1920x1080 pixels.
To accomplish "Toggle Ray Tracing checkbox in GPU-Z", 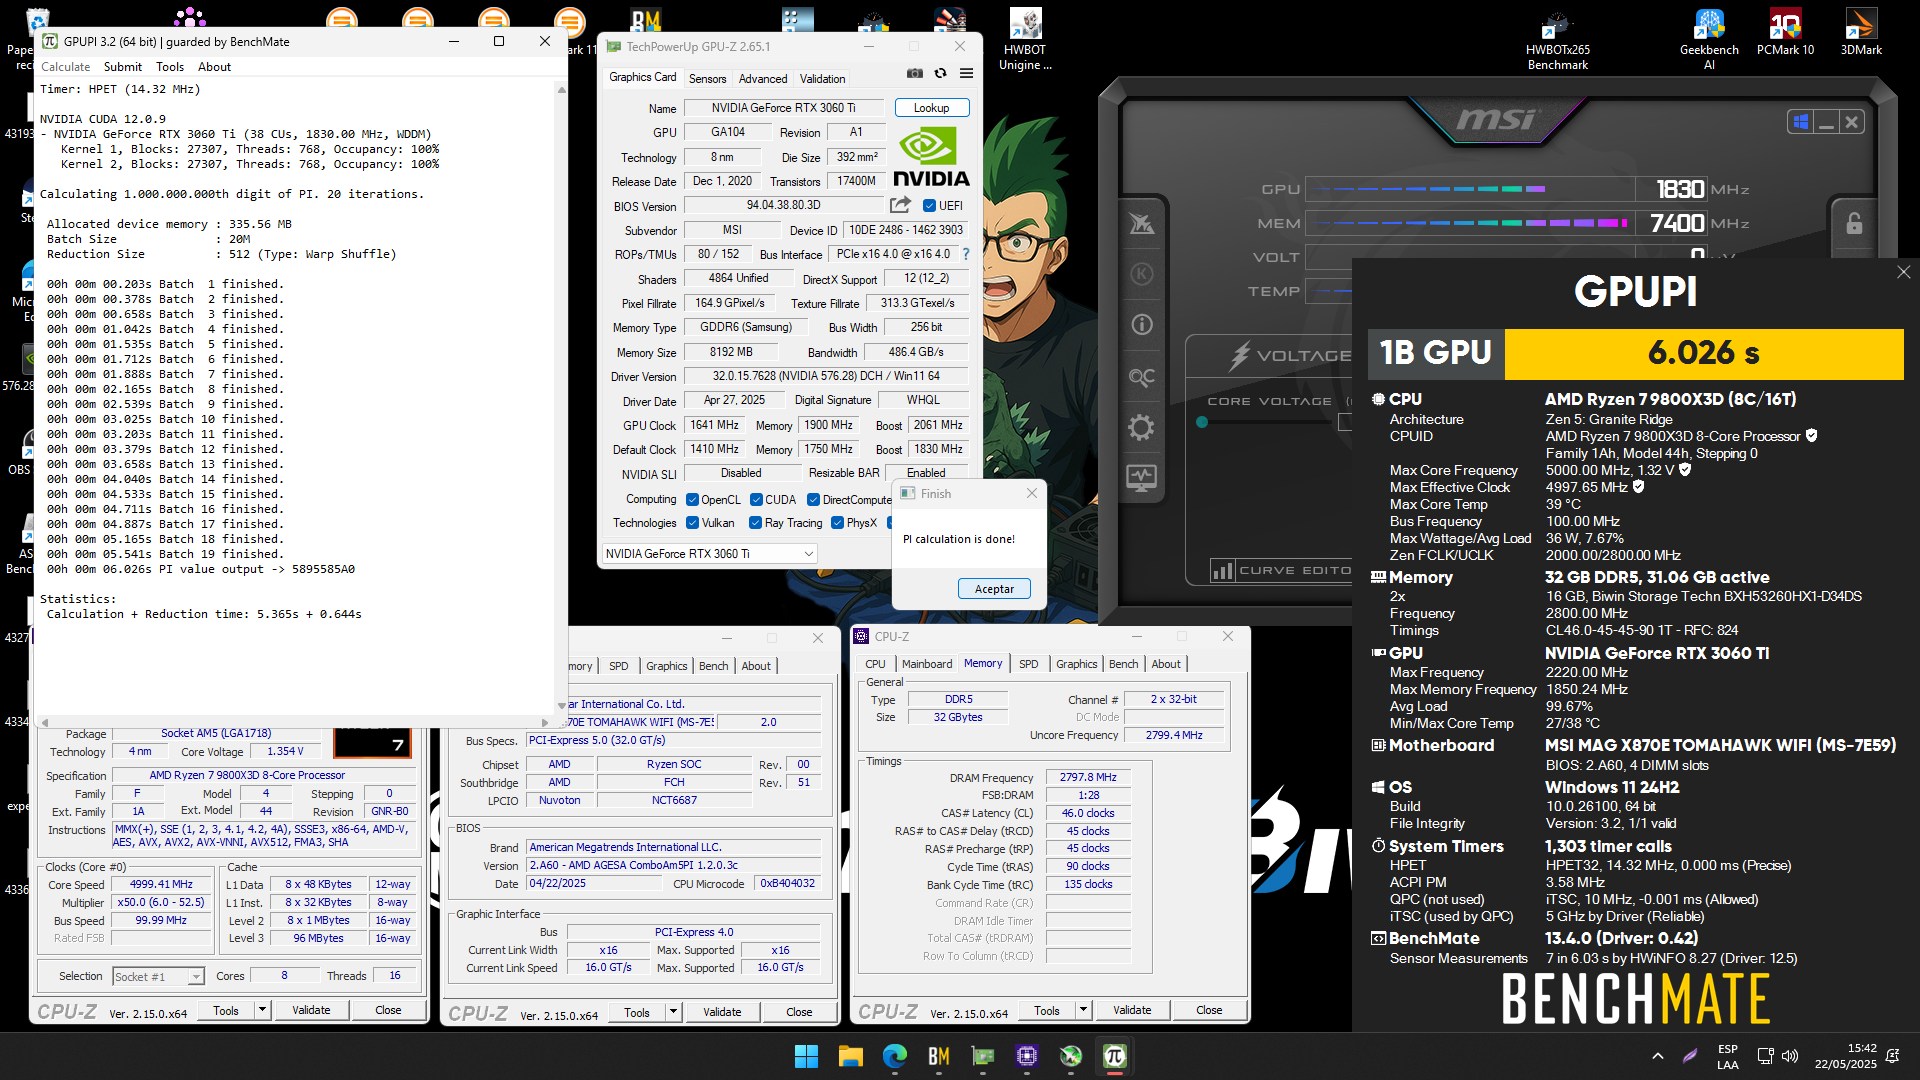I will (x=755, y=523).
